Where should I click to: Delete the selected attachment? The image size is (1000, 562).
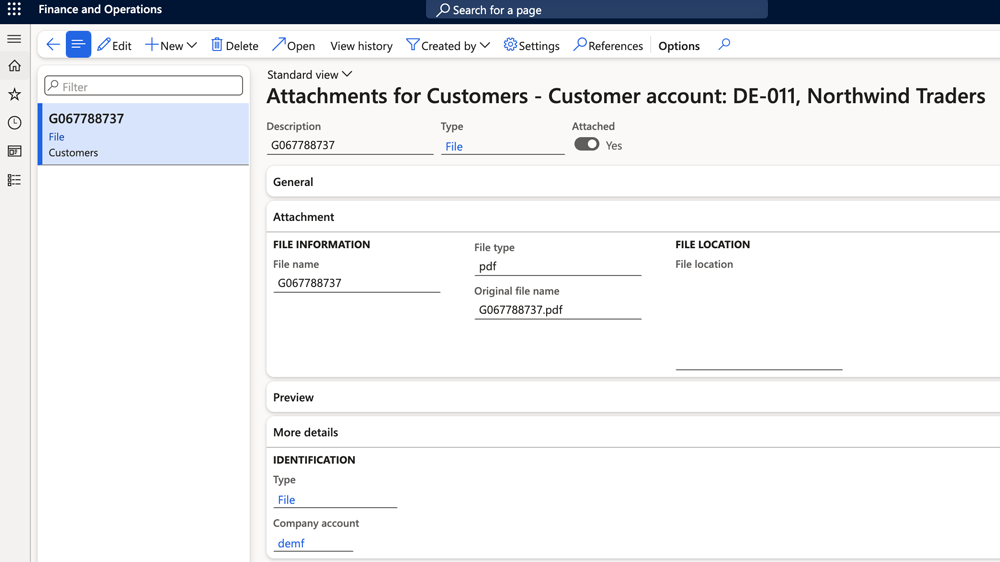click(235, 45)
